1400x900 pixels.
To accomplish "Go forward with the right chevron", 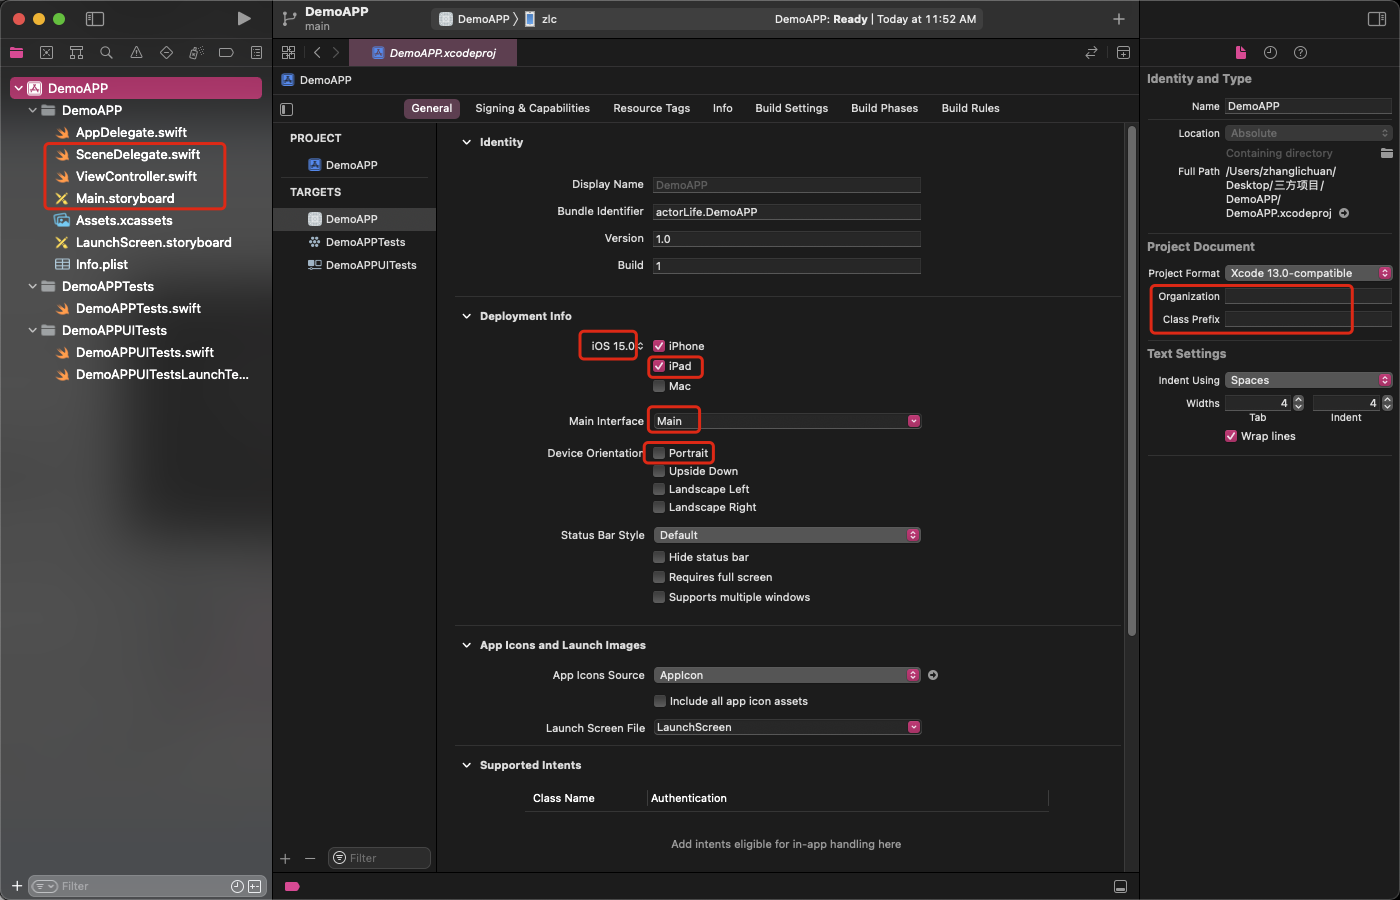I will click(336, 53).
